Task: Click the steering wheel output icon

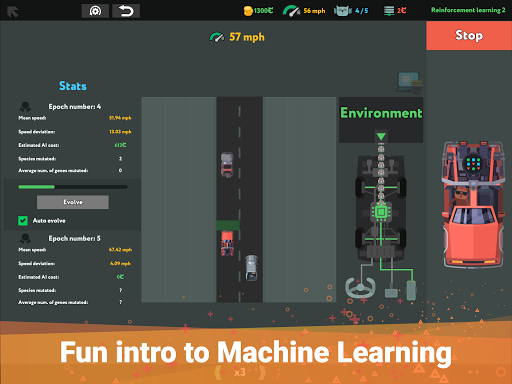Action: [360, 288]
